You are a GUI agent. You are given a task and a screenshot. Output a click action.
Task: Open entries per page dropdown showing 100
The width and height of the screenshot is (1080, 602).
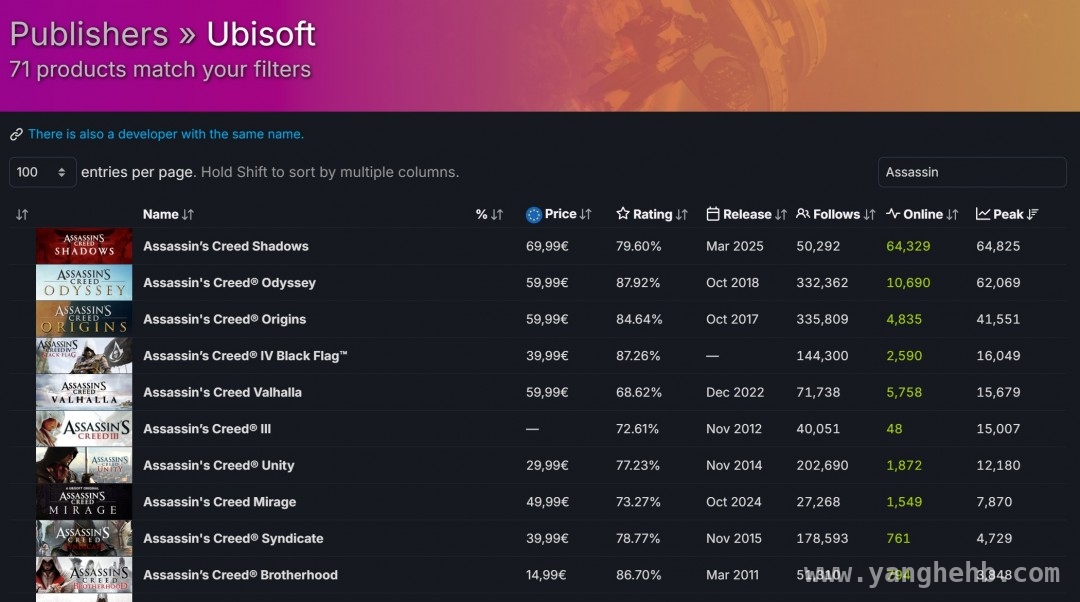click(42, 172)
